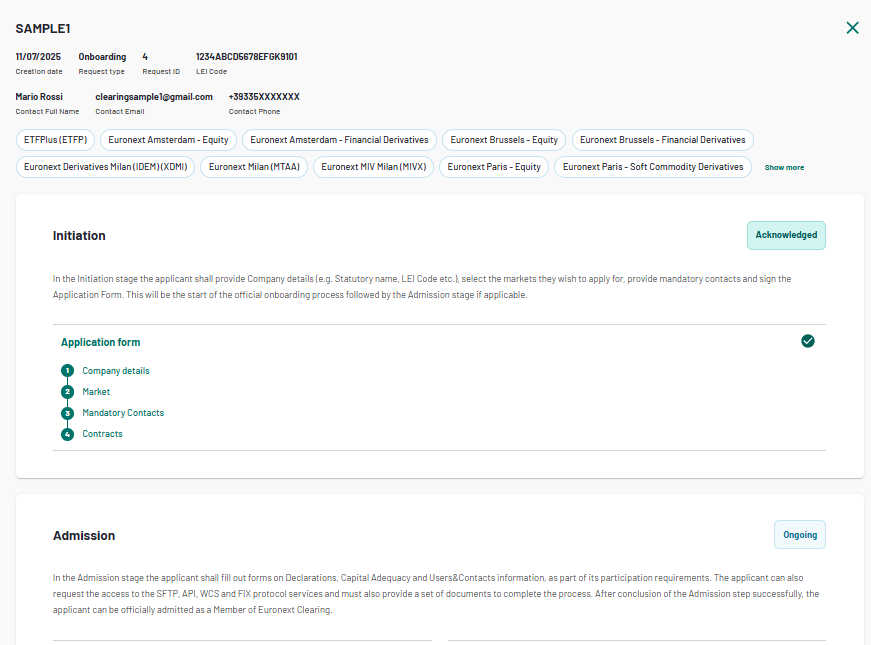Select Euronext Amsterdam - Financial Derivatives chip
871x645 pixels.
pos(339,140)
